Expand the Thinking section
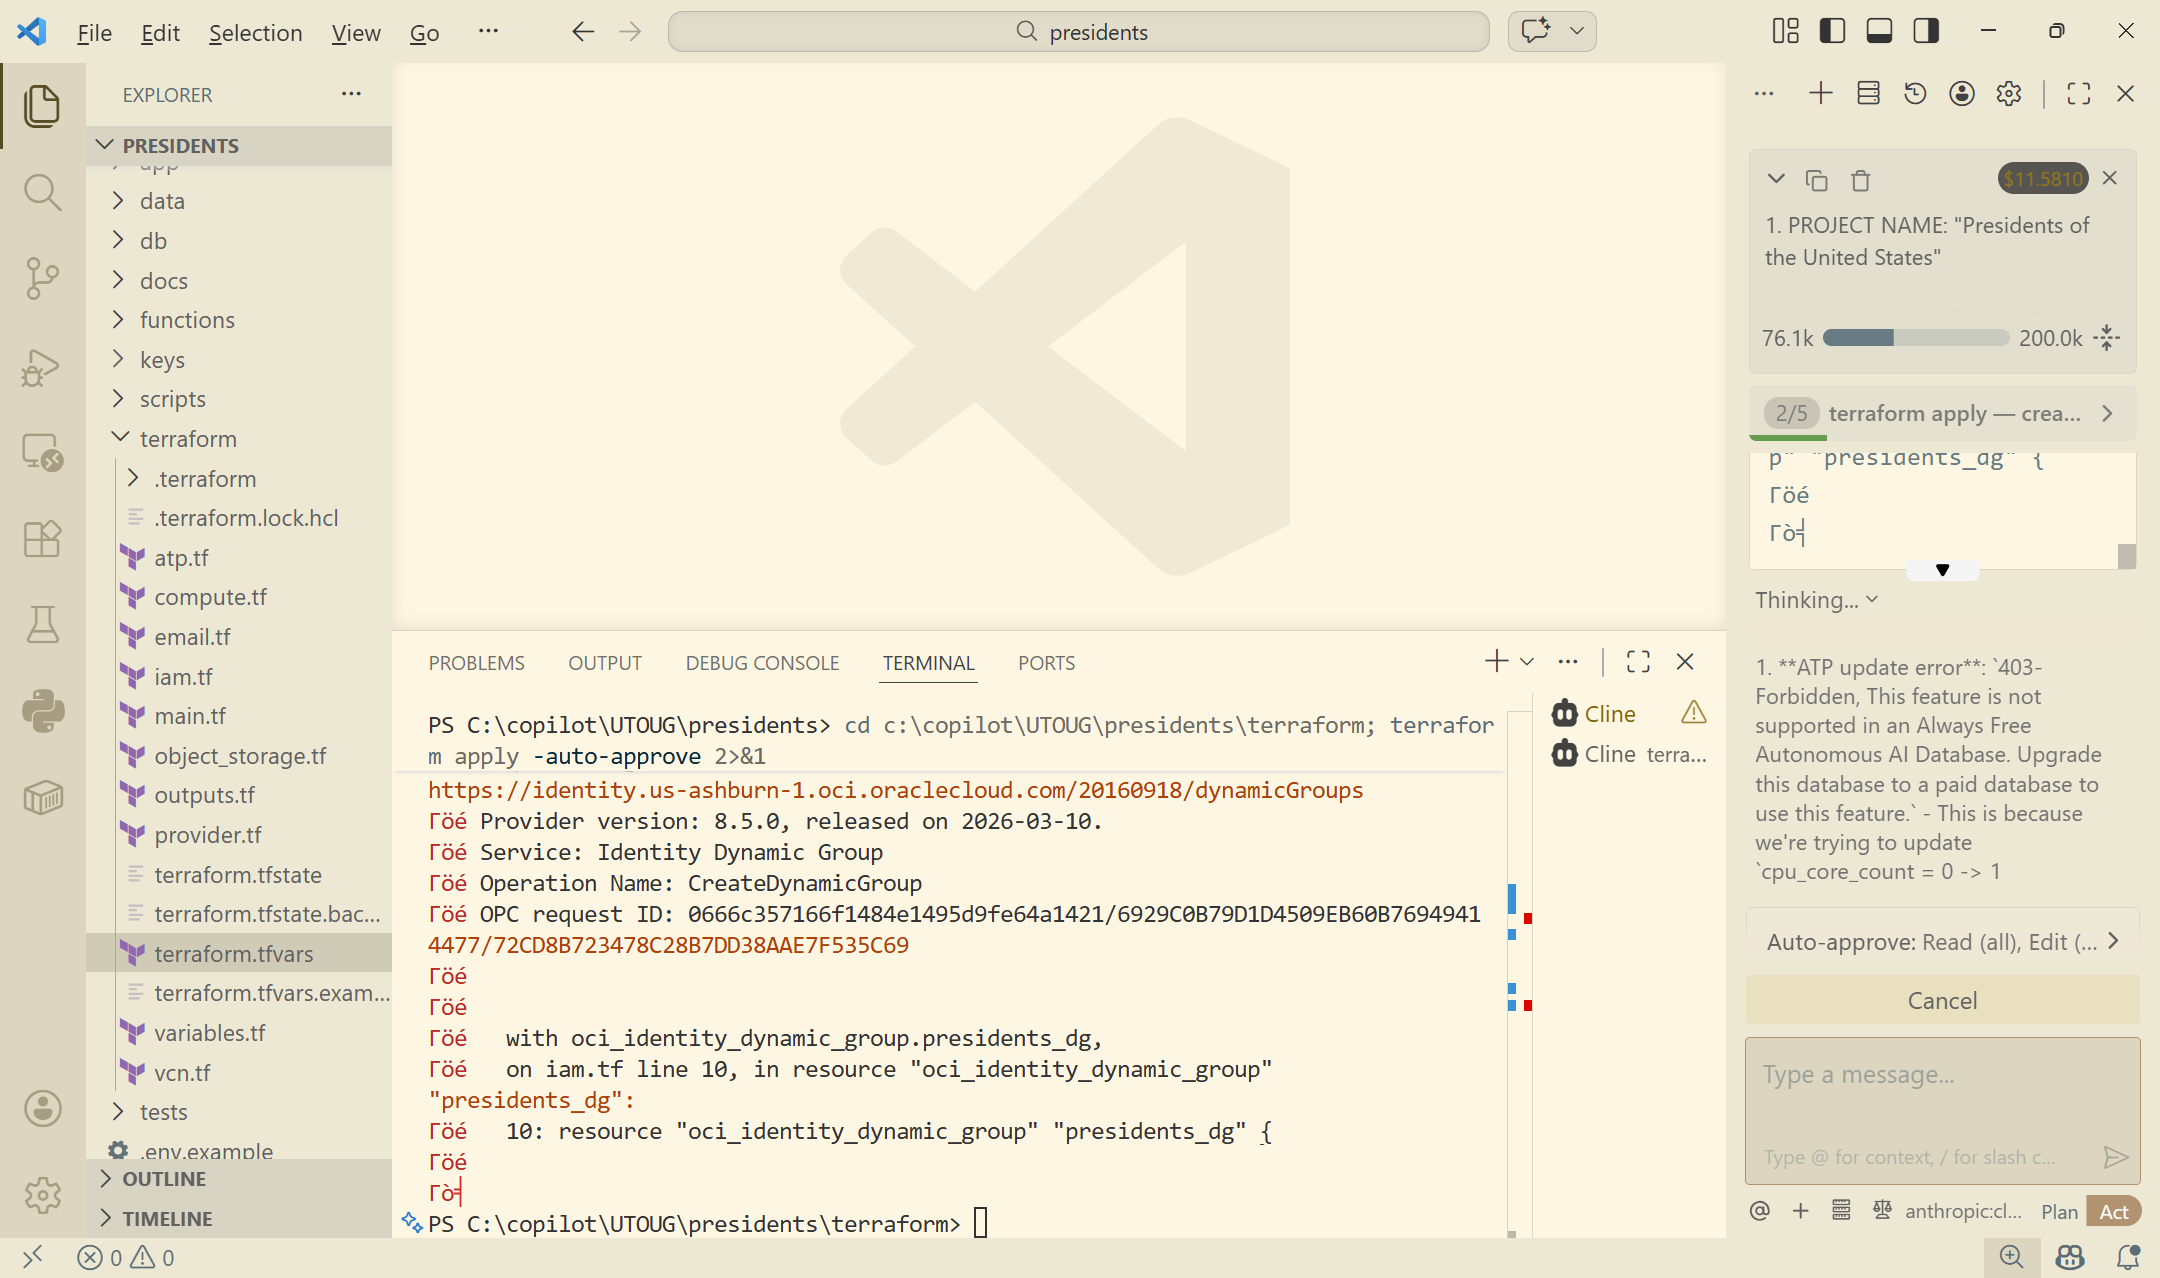This screenshot has width=2160, height=1278. [x=1817, y=600]
